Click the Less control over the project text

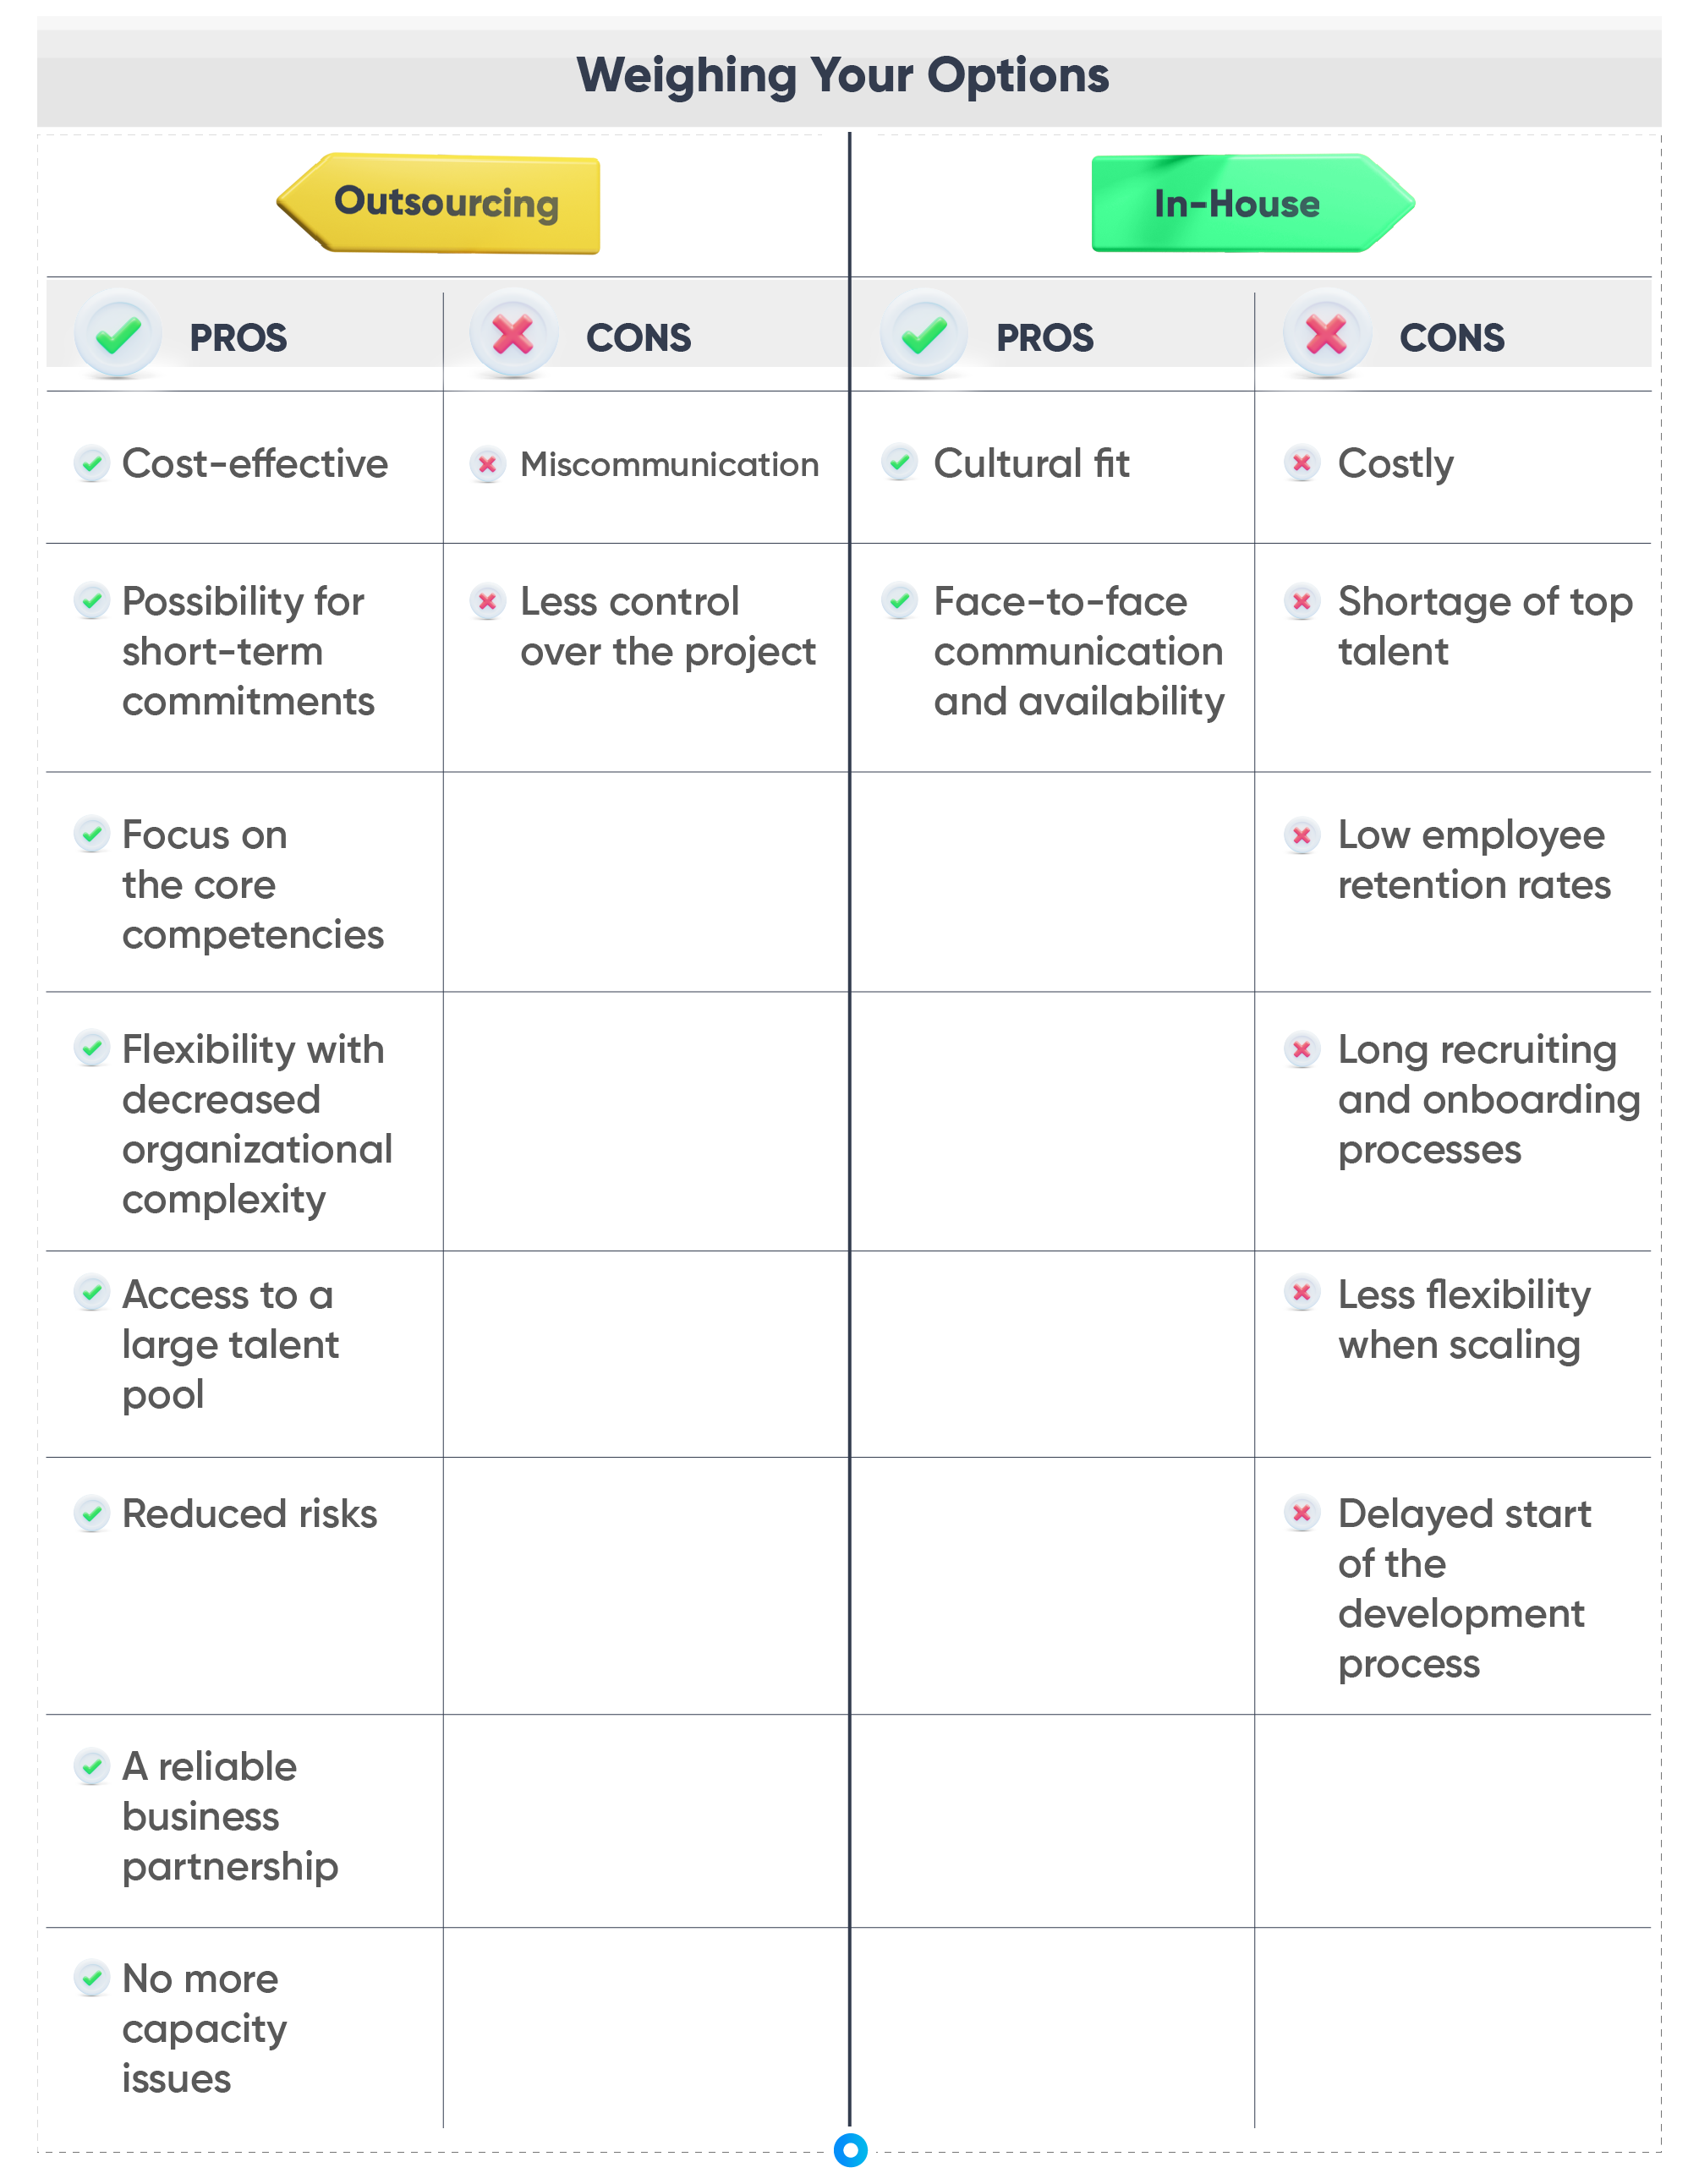tap(667, 627)
